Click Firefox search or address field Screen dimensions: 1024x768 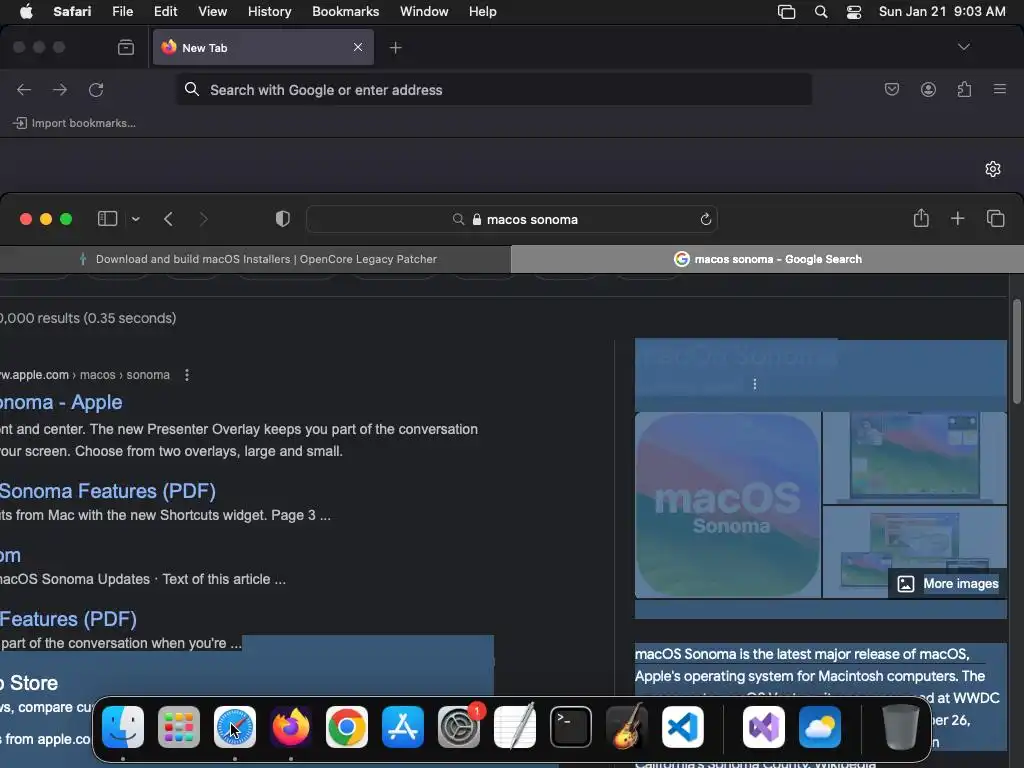tap(494, 89)
